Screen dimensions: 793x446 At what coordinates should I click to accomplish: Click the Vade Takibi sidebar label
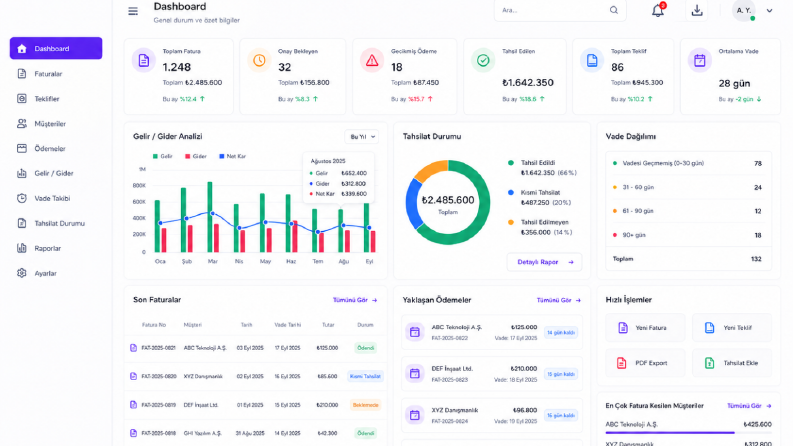click(52, 198)
